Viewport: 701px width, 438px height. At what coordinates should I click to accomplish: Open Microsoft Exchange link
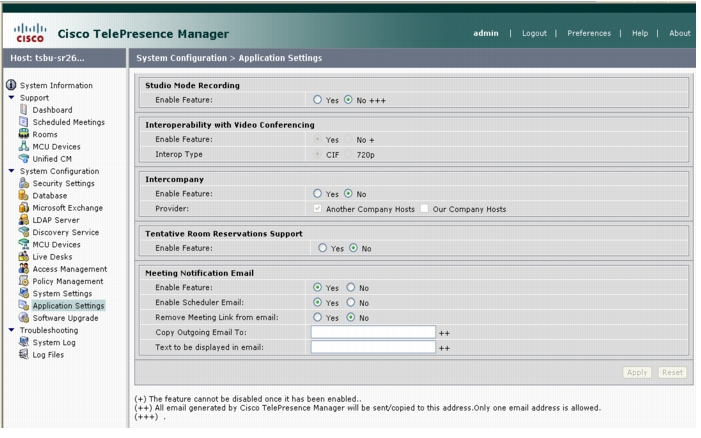[x=68, y=208]
